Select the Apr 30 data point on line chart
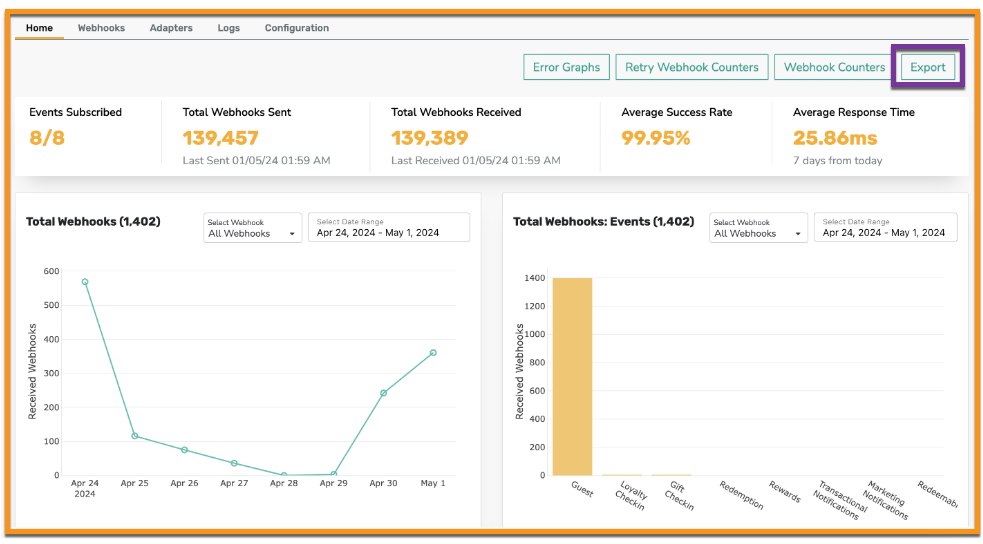 (x=383, y=393)
